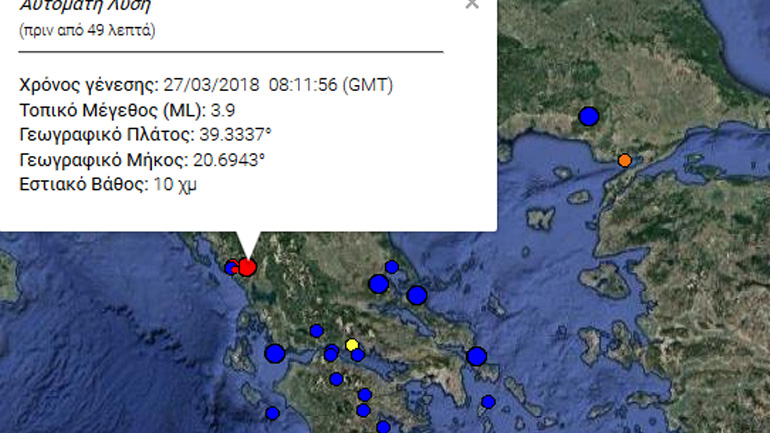Select the large blue marker by the Ionian islands
The image size is (770, 433).
(x=275, y=353)
